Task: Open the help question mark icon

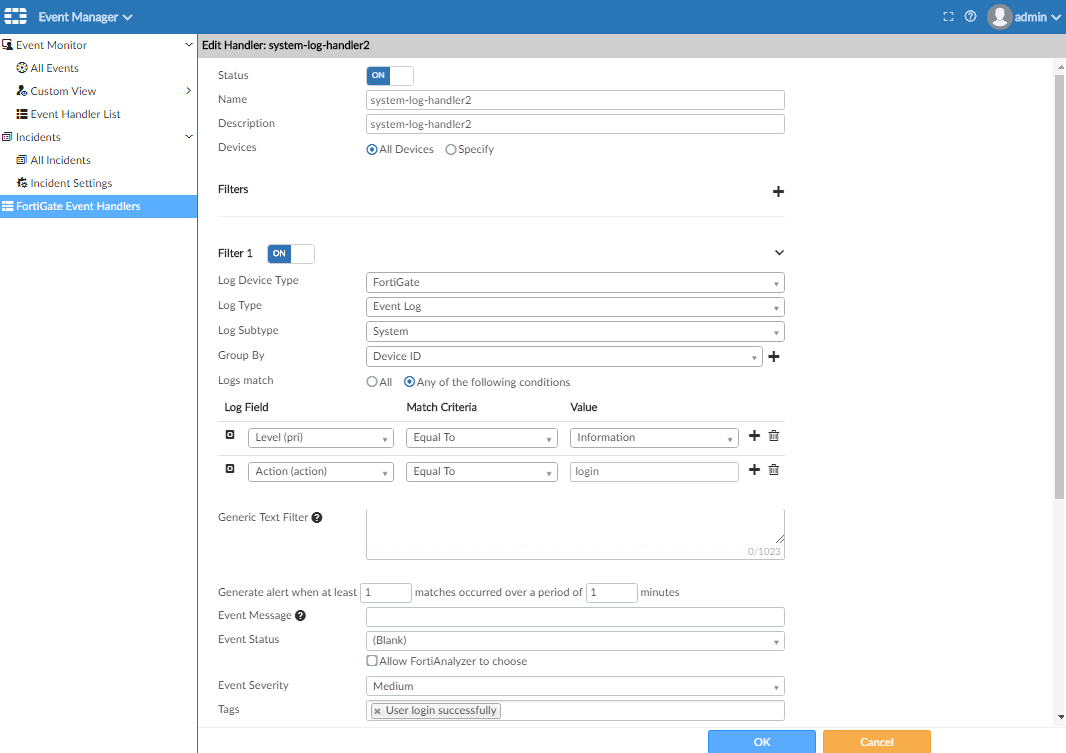Action: [970, 16]
